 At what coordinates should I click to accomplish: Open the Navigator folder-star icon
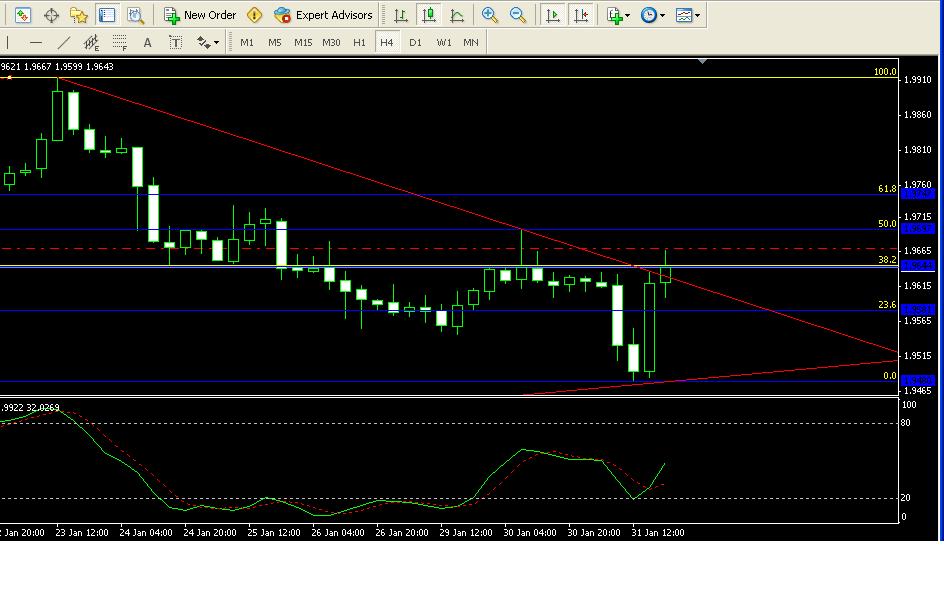(79, 15)
